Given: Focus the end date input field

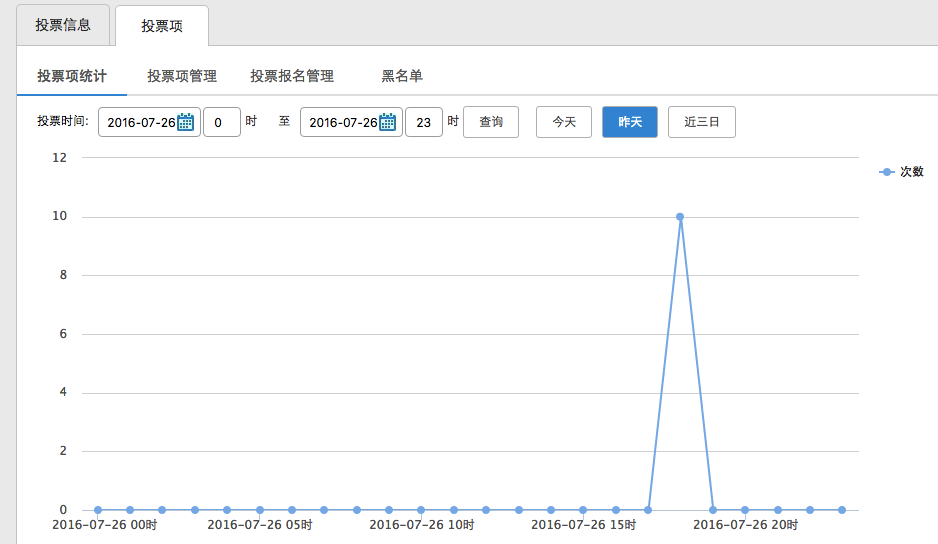Looking at the screenshot, I should click(342, 123).
